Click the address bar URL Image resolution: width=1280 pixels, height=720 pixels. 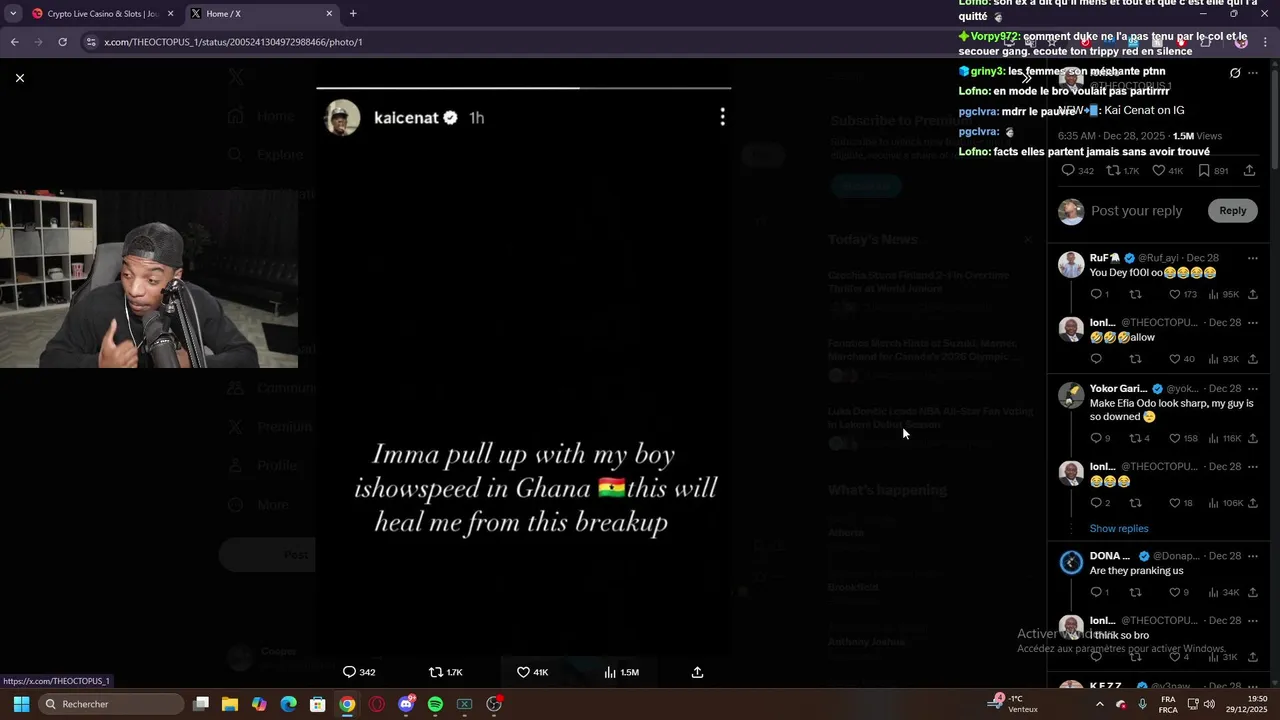(233, 42)
